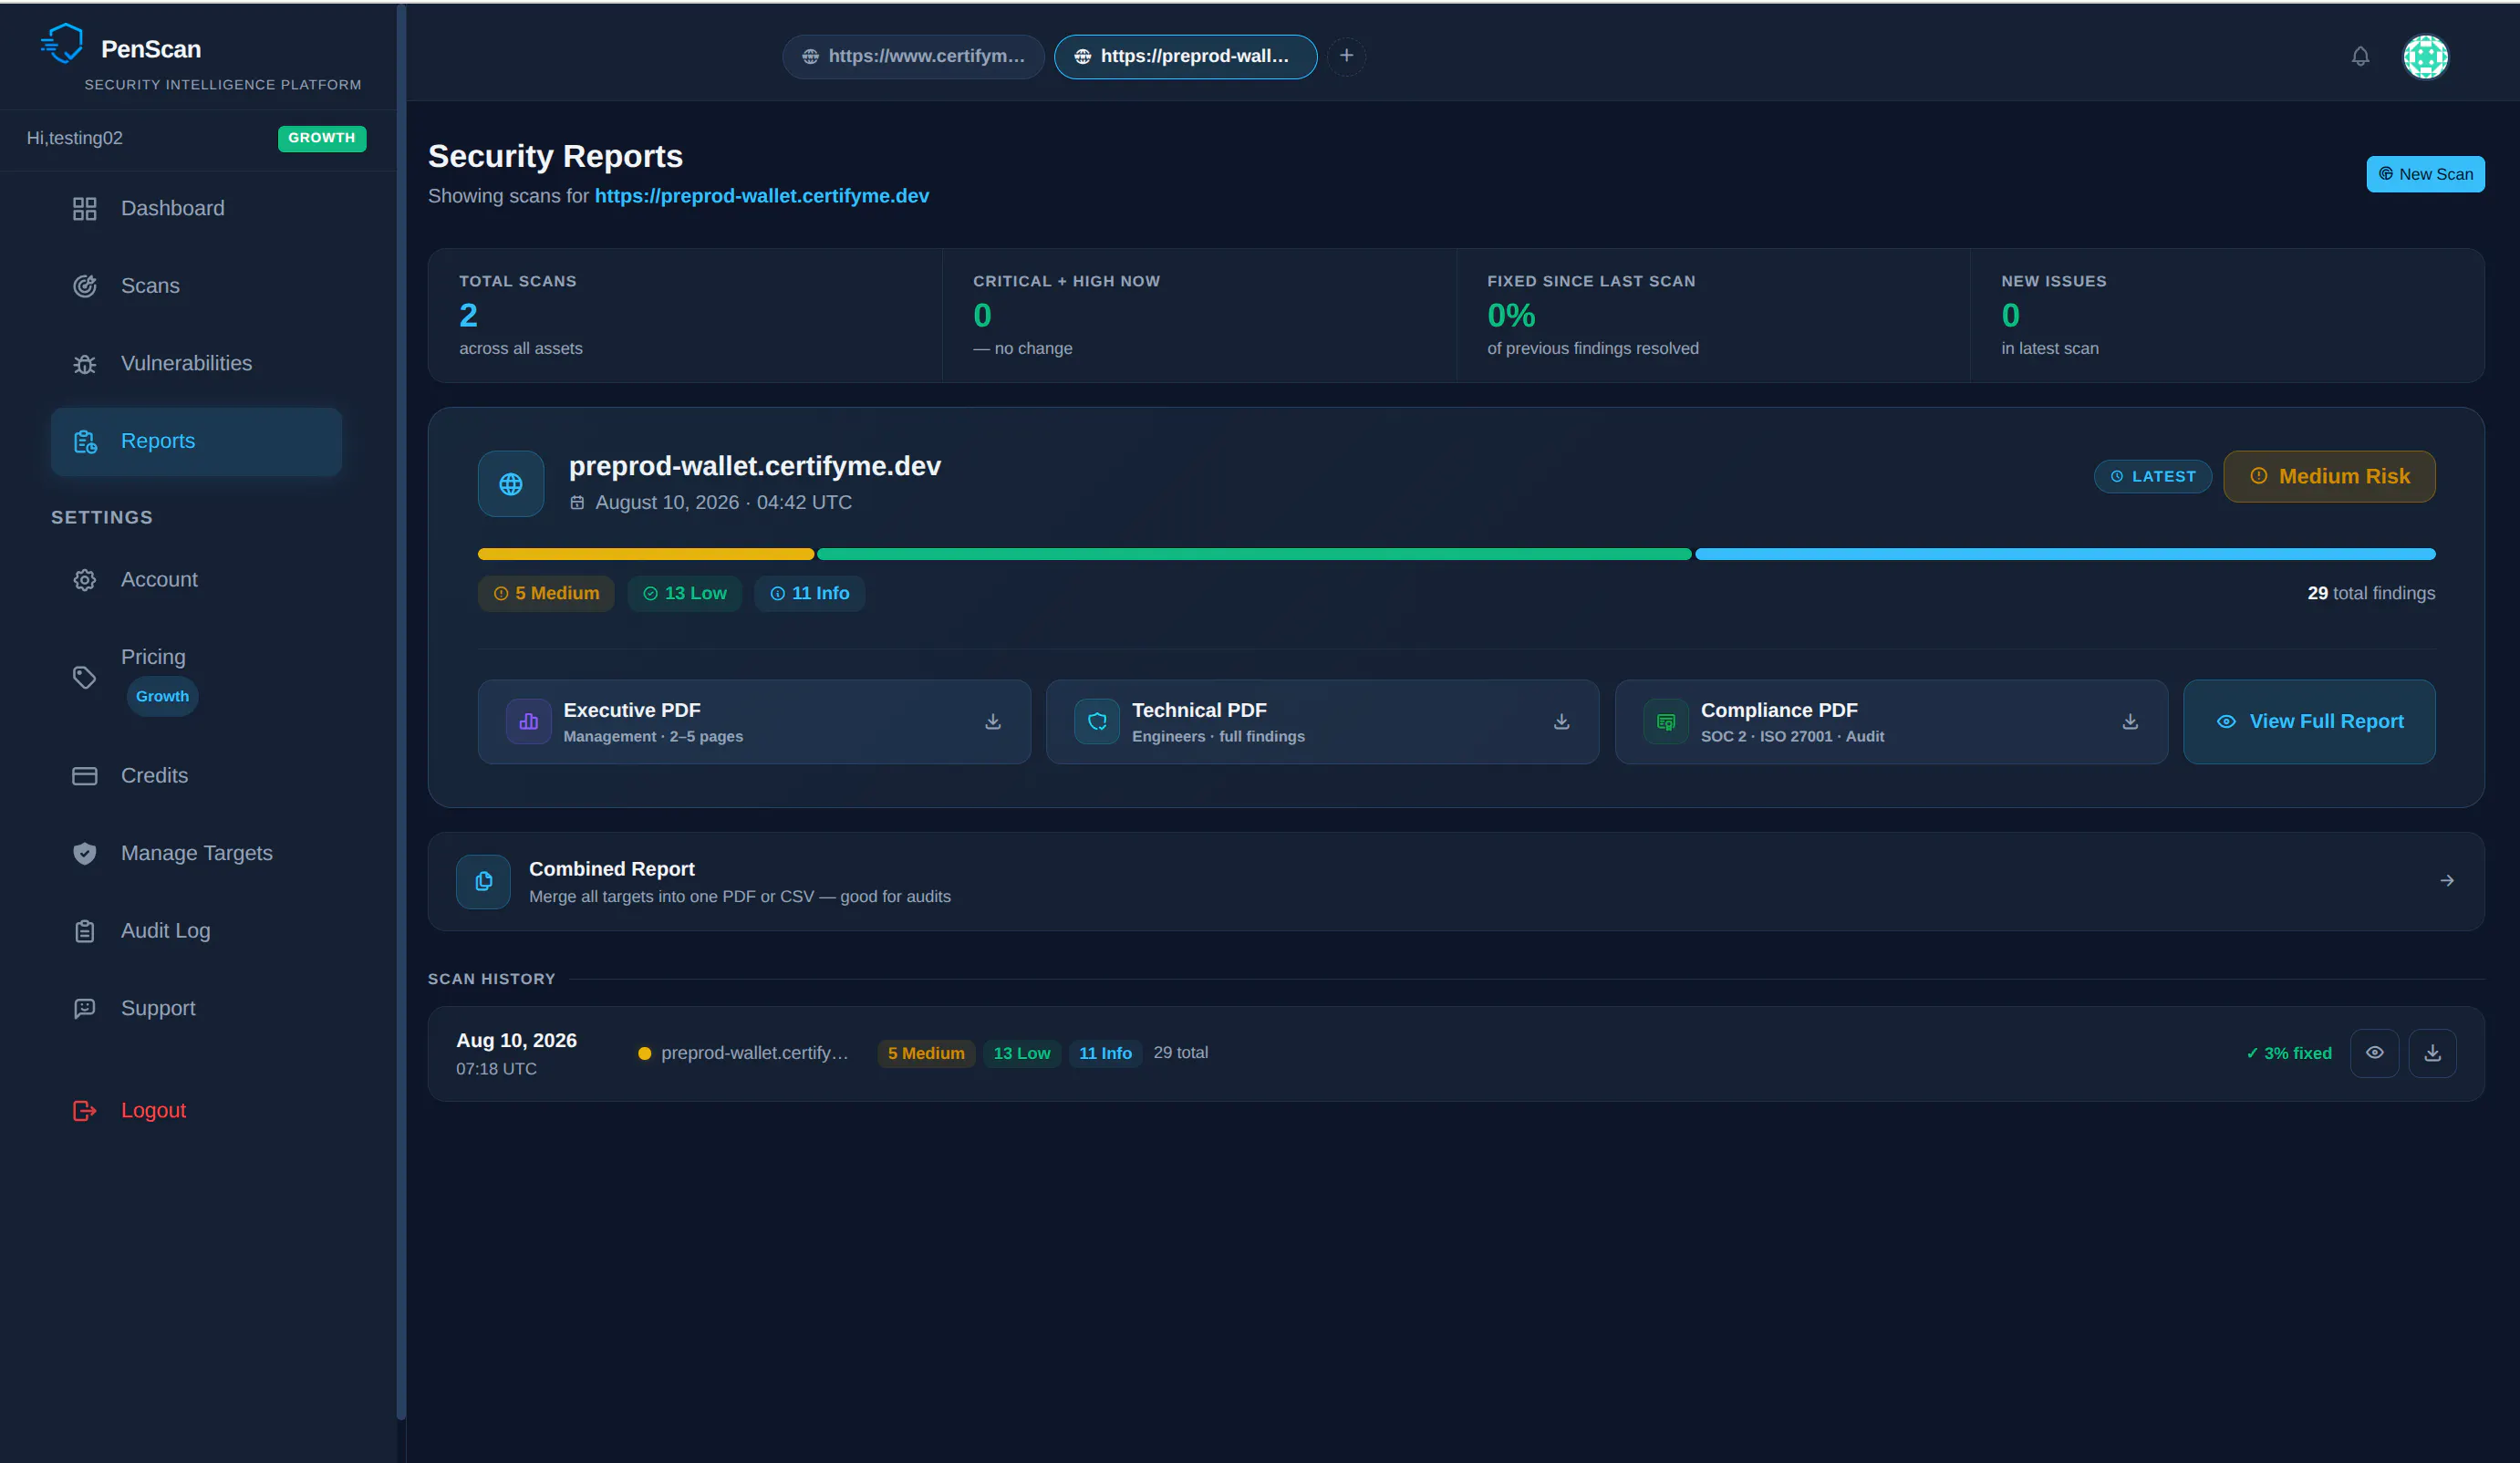Click "✓ 3% fixed" in scan history
The image size is (2520, 1463).
coord(2288,1053)
